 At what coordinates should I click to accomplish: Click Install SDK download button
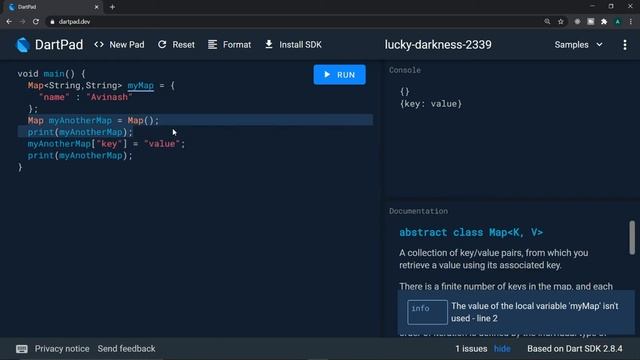[293, 45]
